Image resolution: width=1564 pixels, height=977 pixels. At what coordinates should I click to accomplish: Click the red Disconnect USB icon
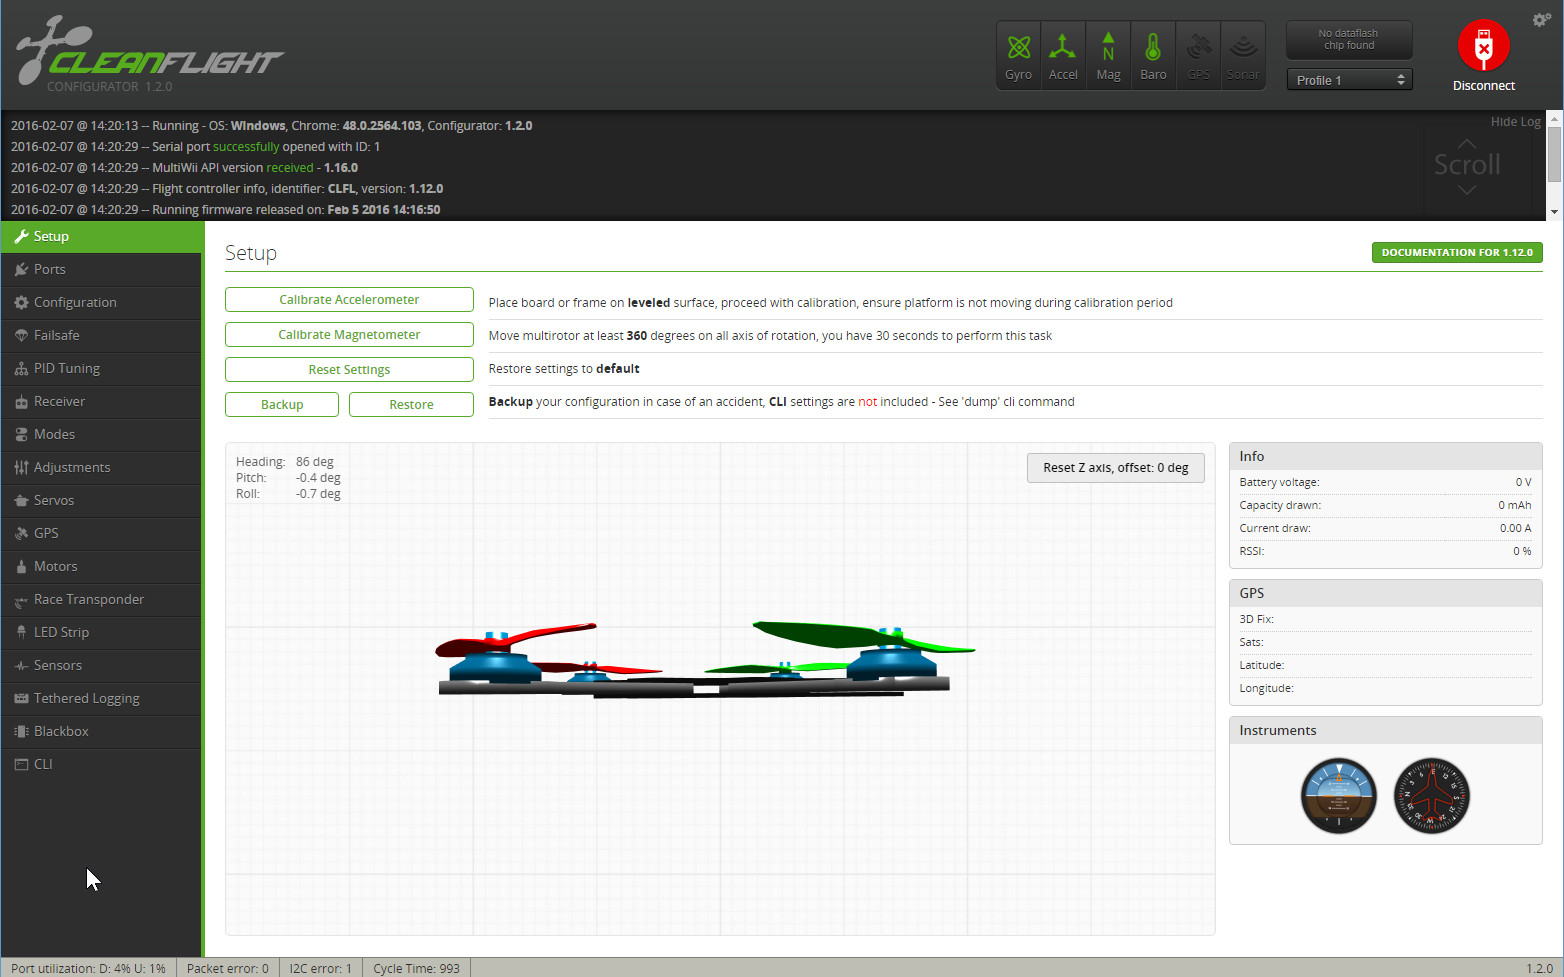1484,45
